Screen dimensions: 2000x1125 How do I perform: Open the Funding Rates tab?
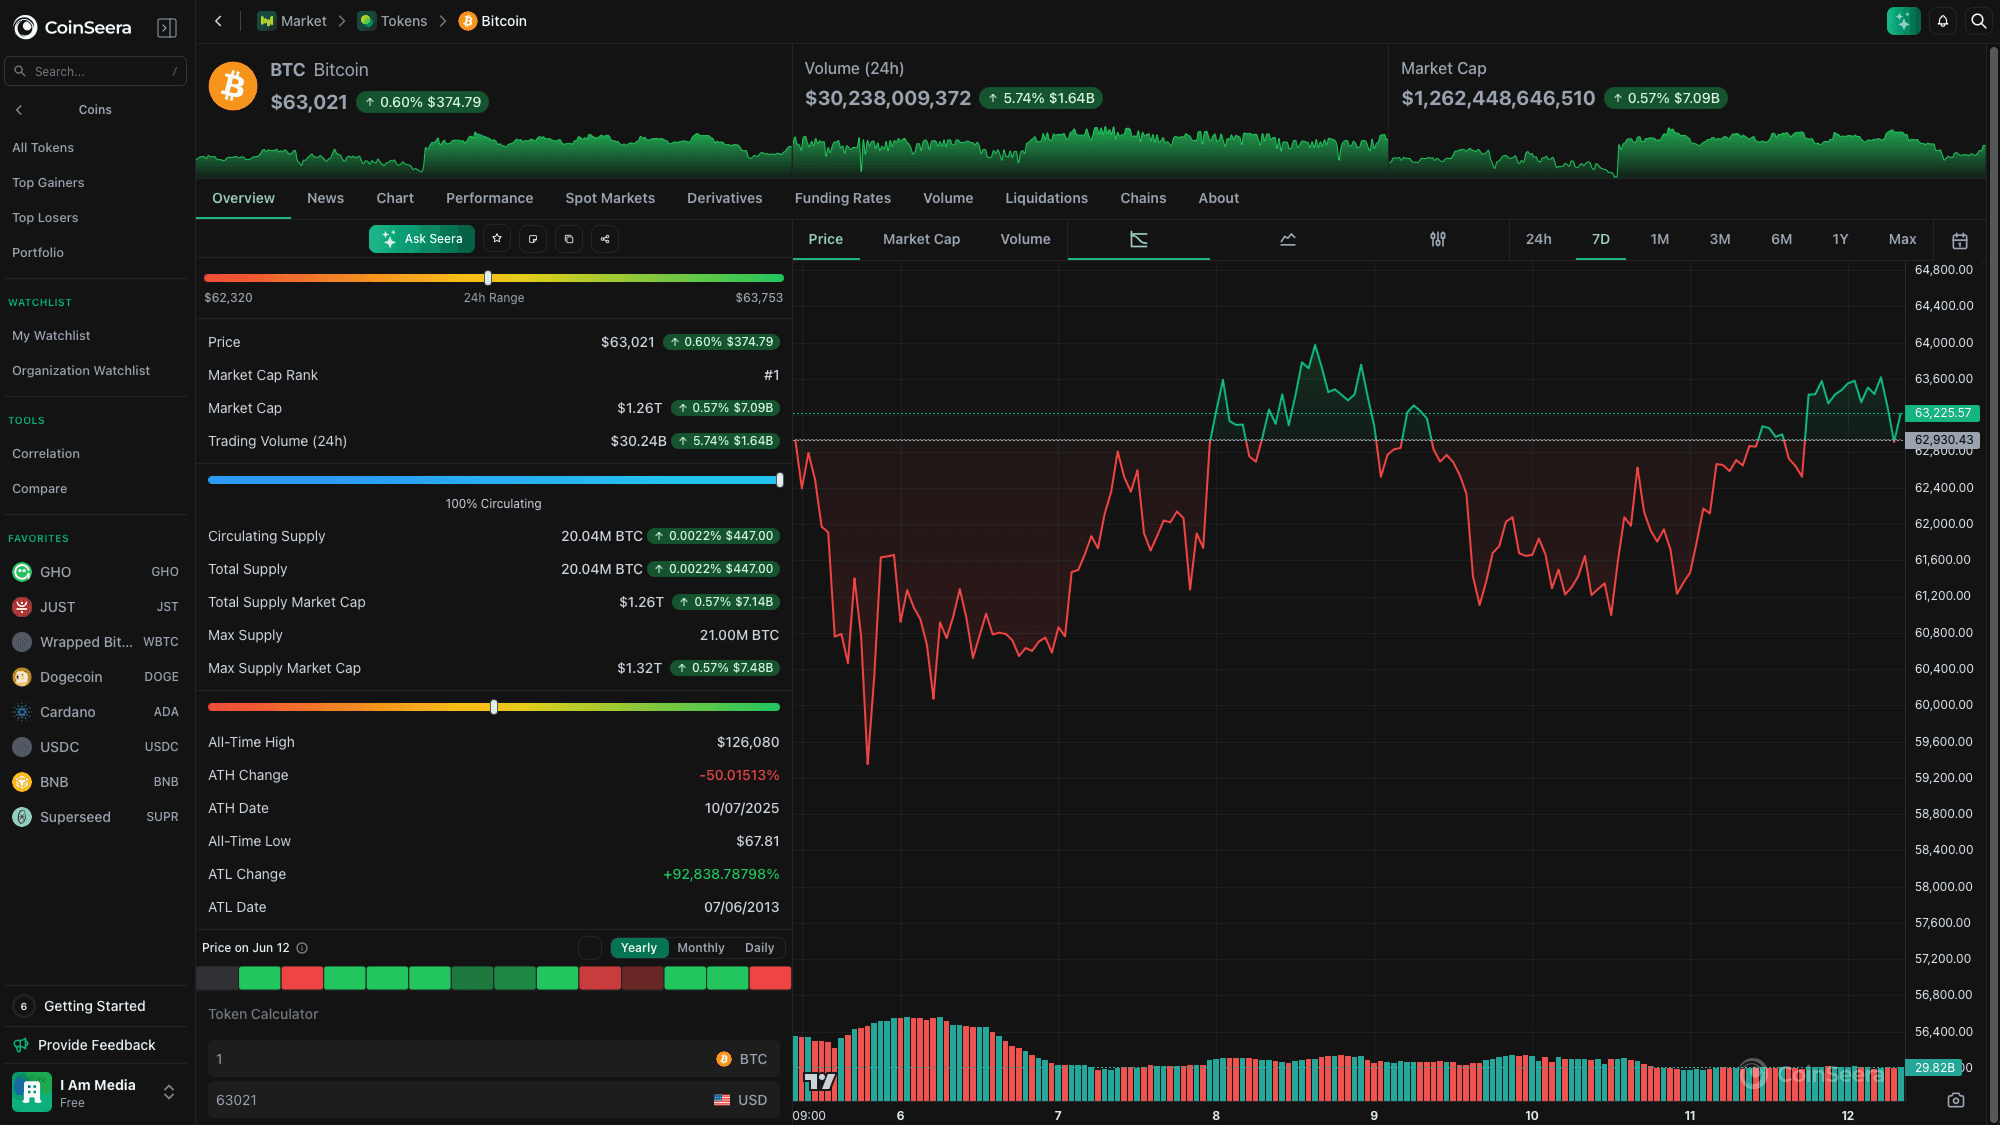pos(843,198)
